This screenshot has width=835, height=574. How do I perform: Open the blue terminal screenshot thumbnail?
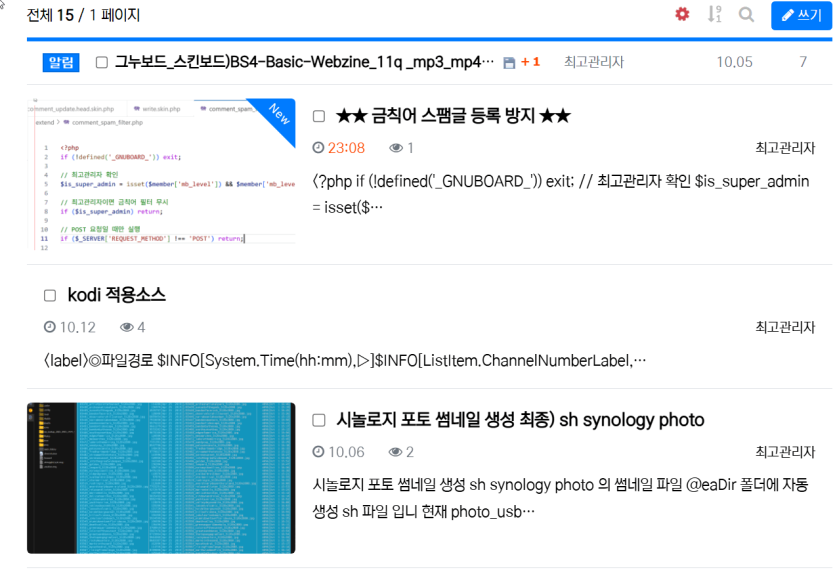(161, 478)
